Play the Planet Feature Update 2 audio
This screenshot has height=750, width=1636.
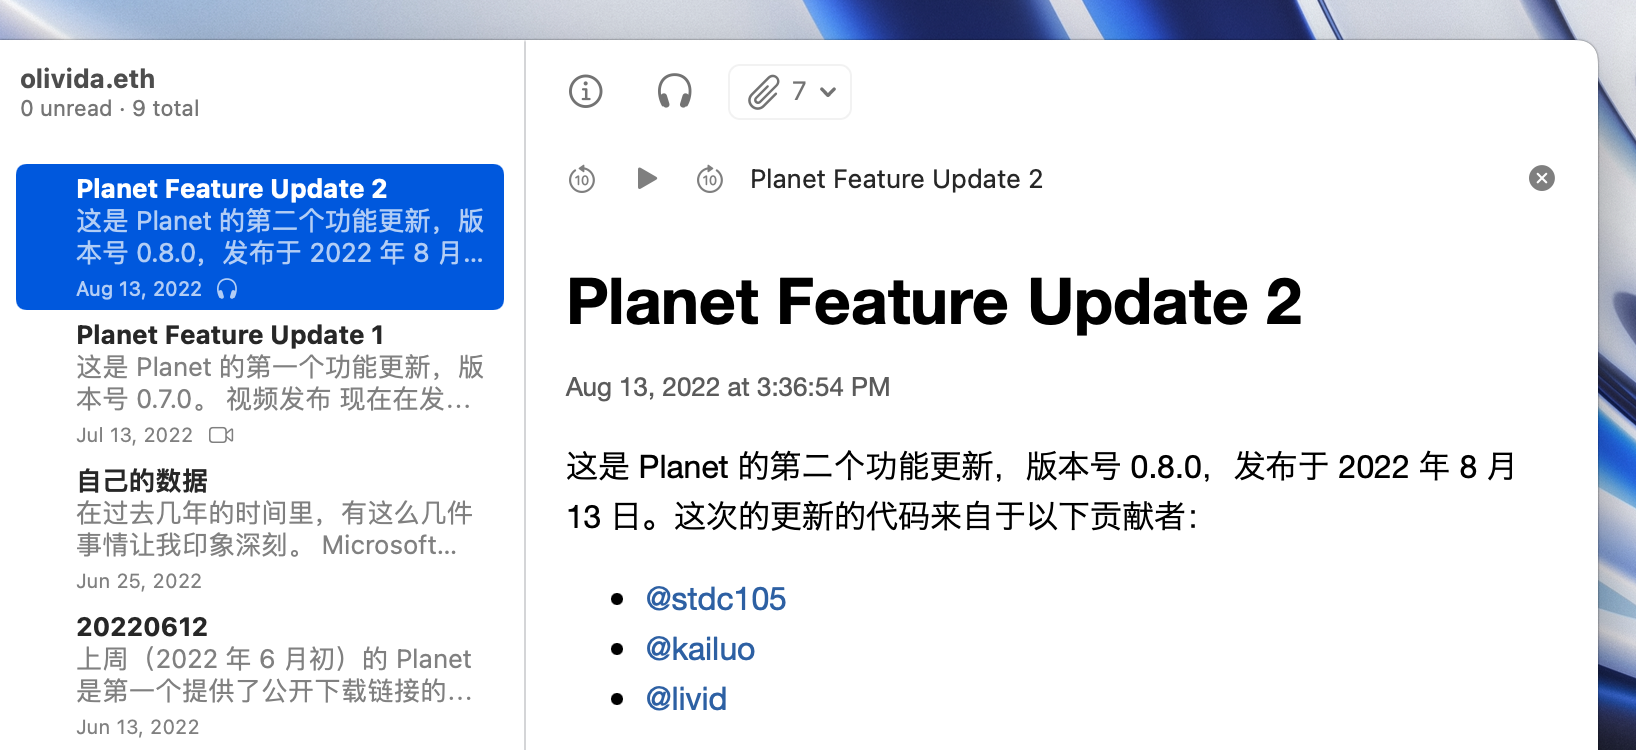tap(647, 179)
